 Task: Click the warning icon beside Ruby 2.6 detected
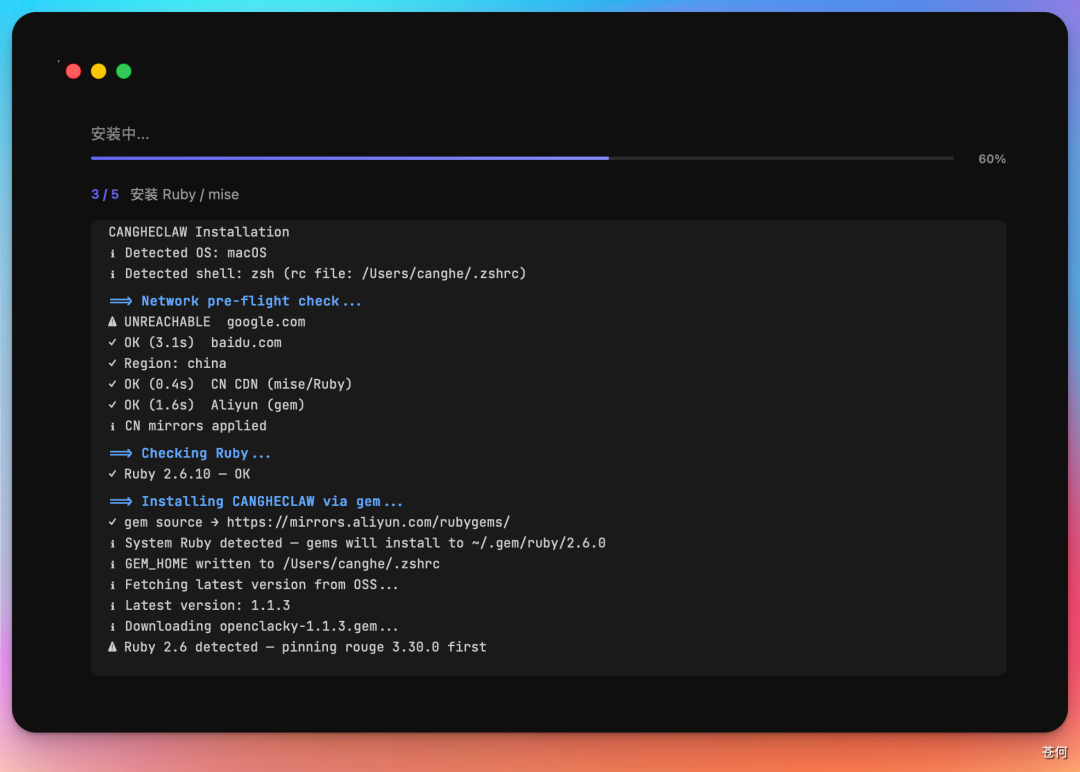point(112,647)
